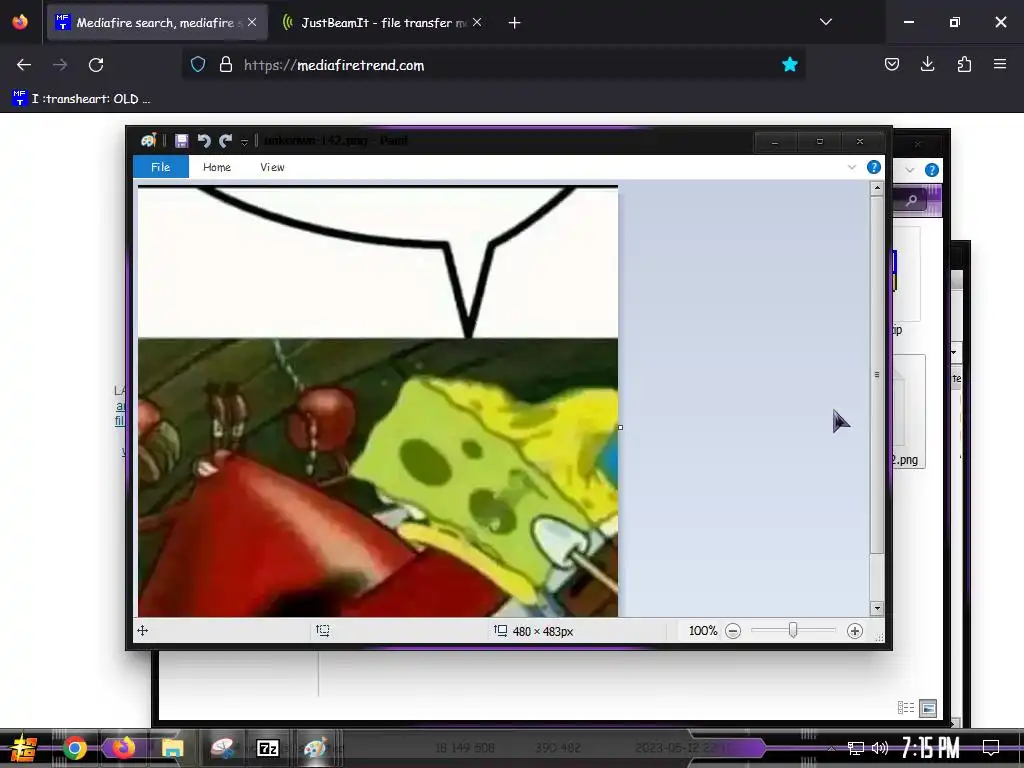The height and width of the screenshot is (768, 1024).
Task: Expand the Paint ribbon with the chevron
Action: [852, 167]
